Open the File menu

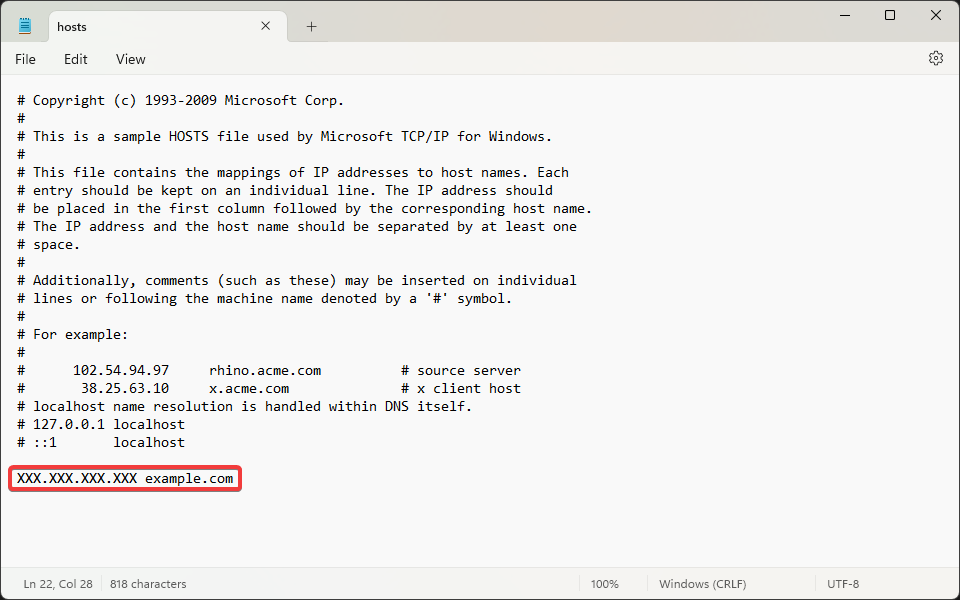[x=25, y=59]
